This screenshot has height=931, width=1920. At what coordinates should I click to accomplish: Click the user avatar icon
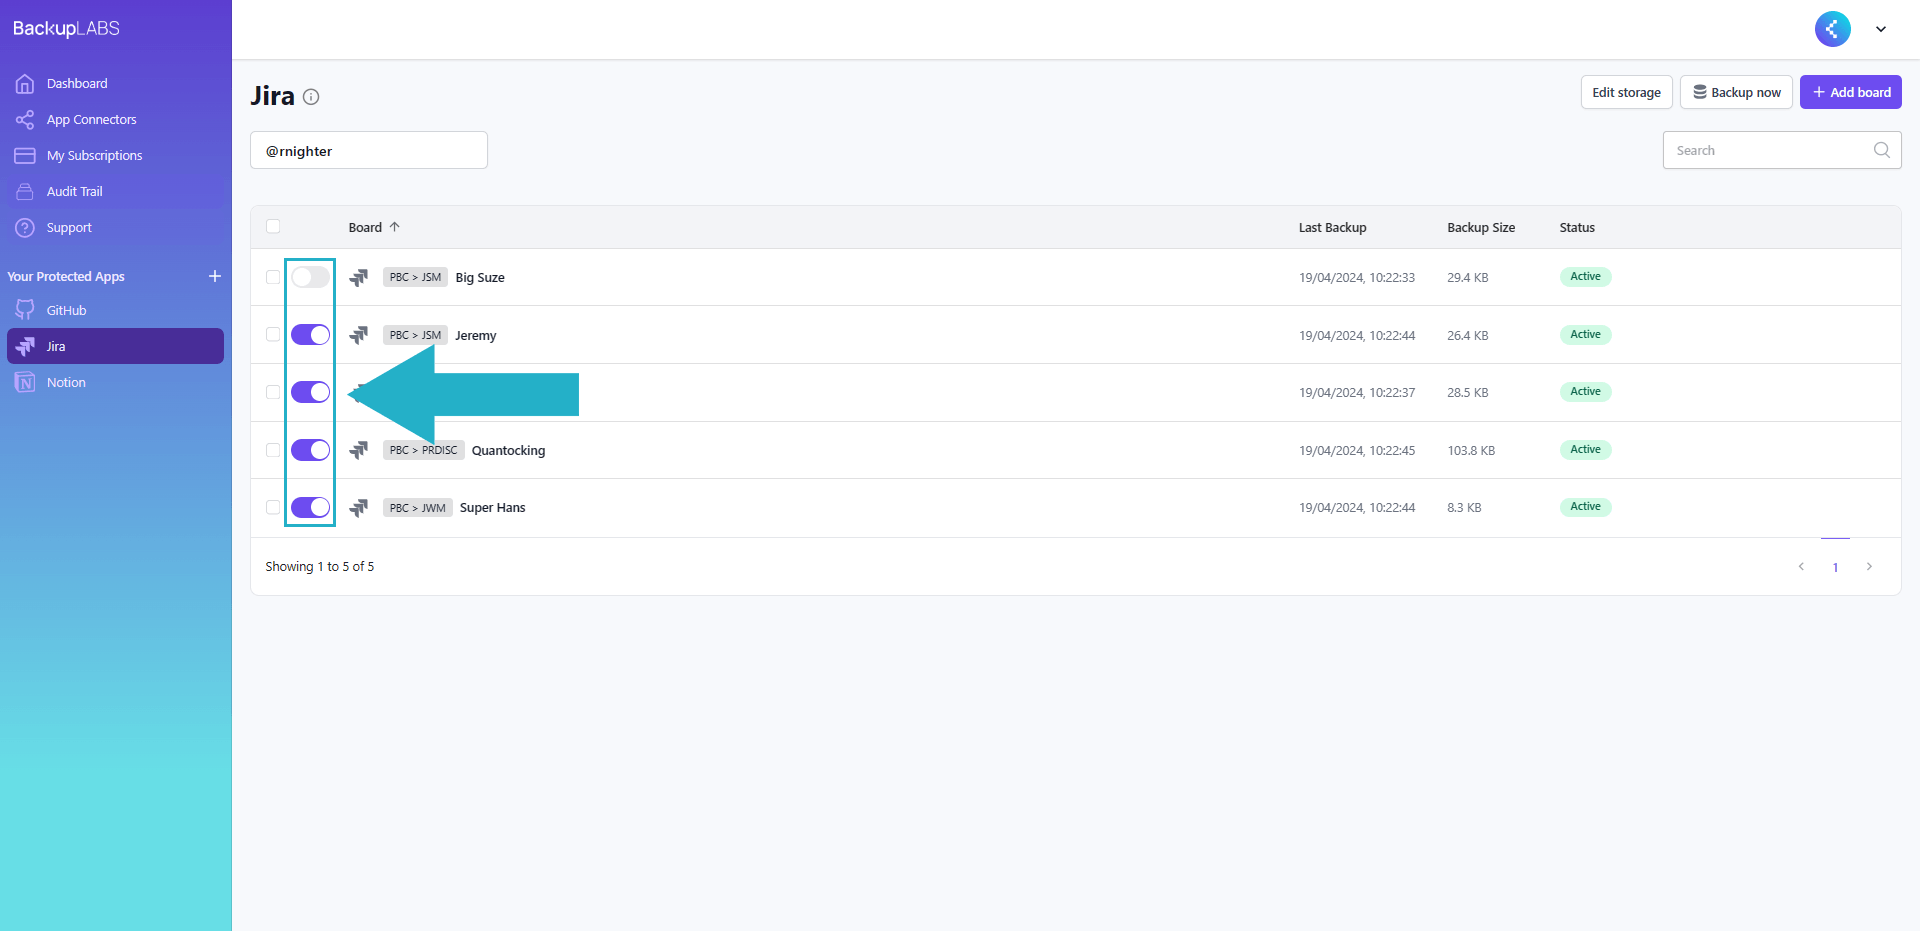1833,29
